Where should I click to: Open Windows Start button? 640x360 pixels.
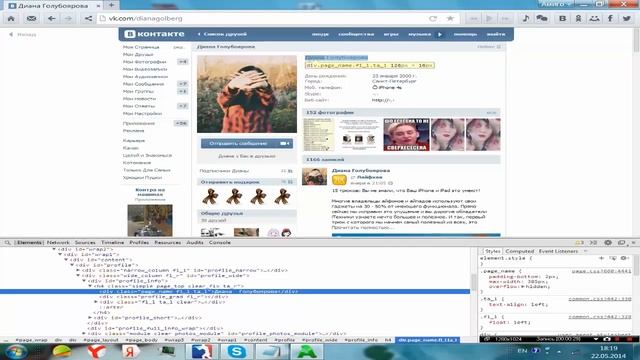pyautogui.click(x=16, y=351)
